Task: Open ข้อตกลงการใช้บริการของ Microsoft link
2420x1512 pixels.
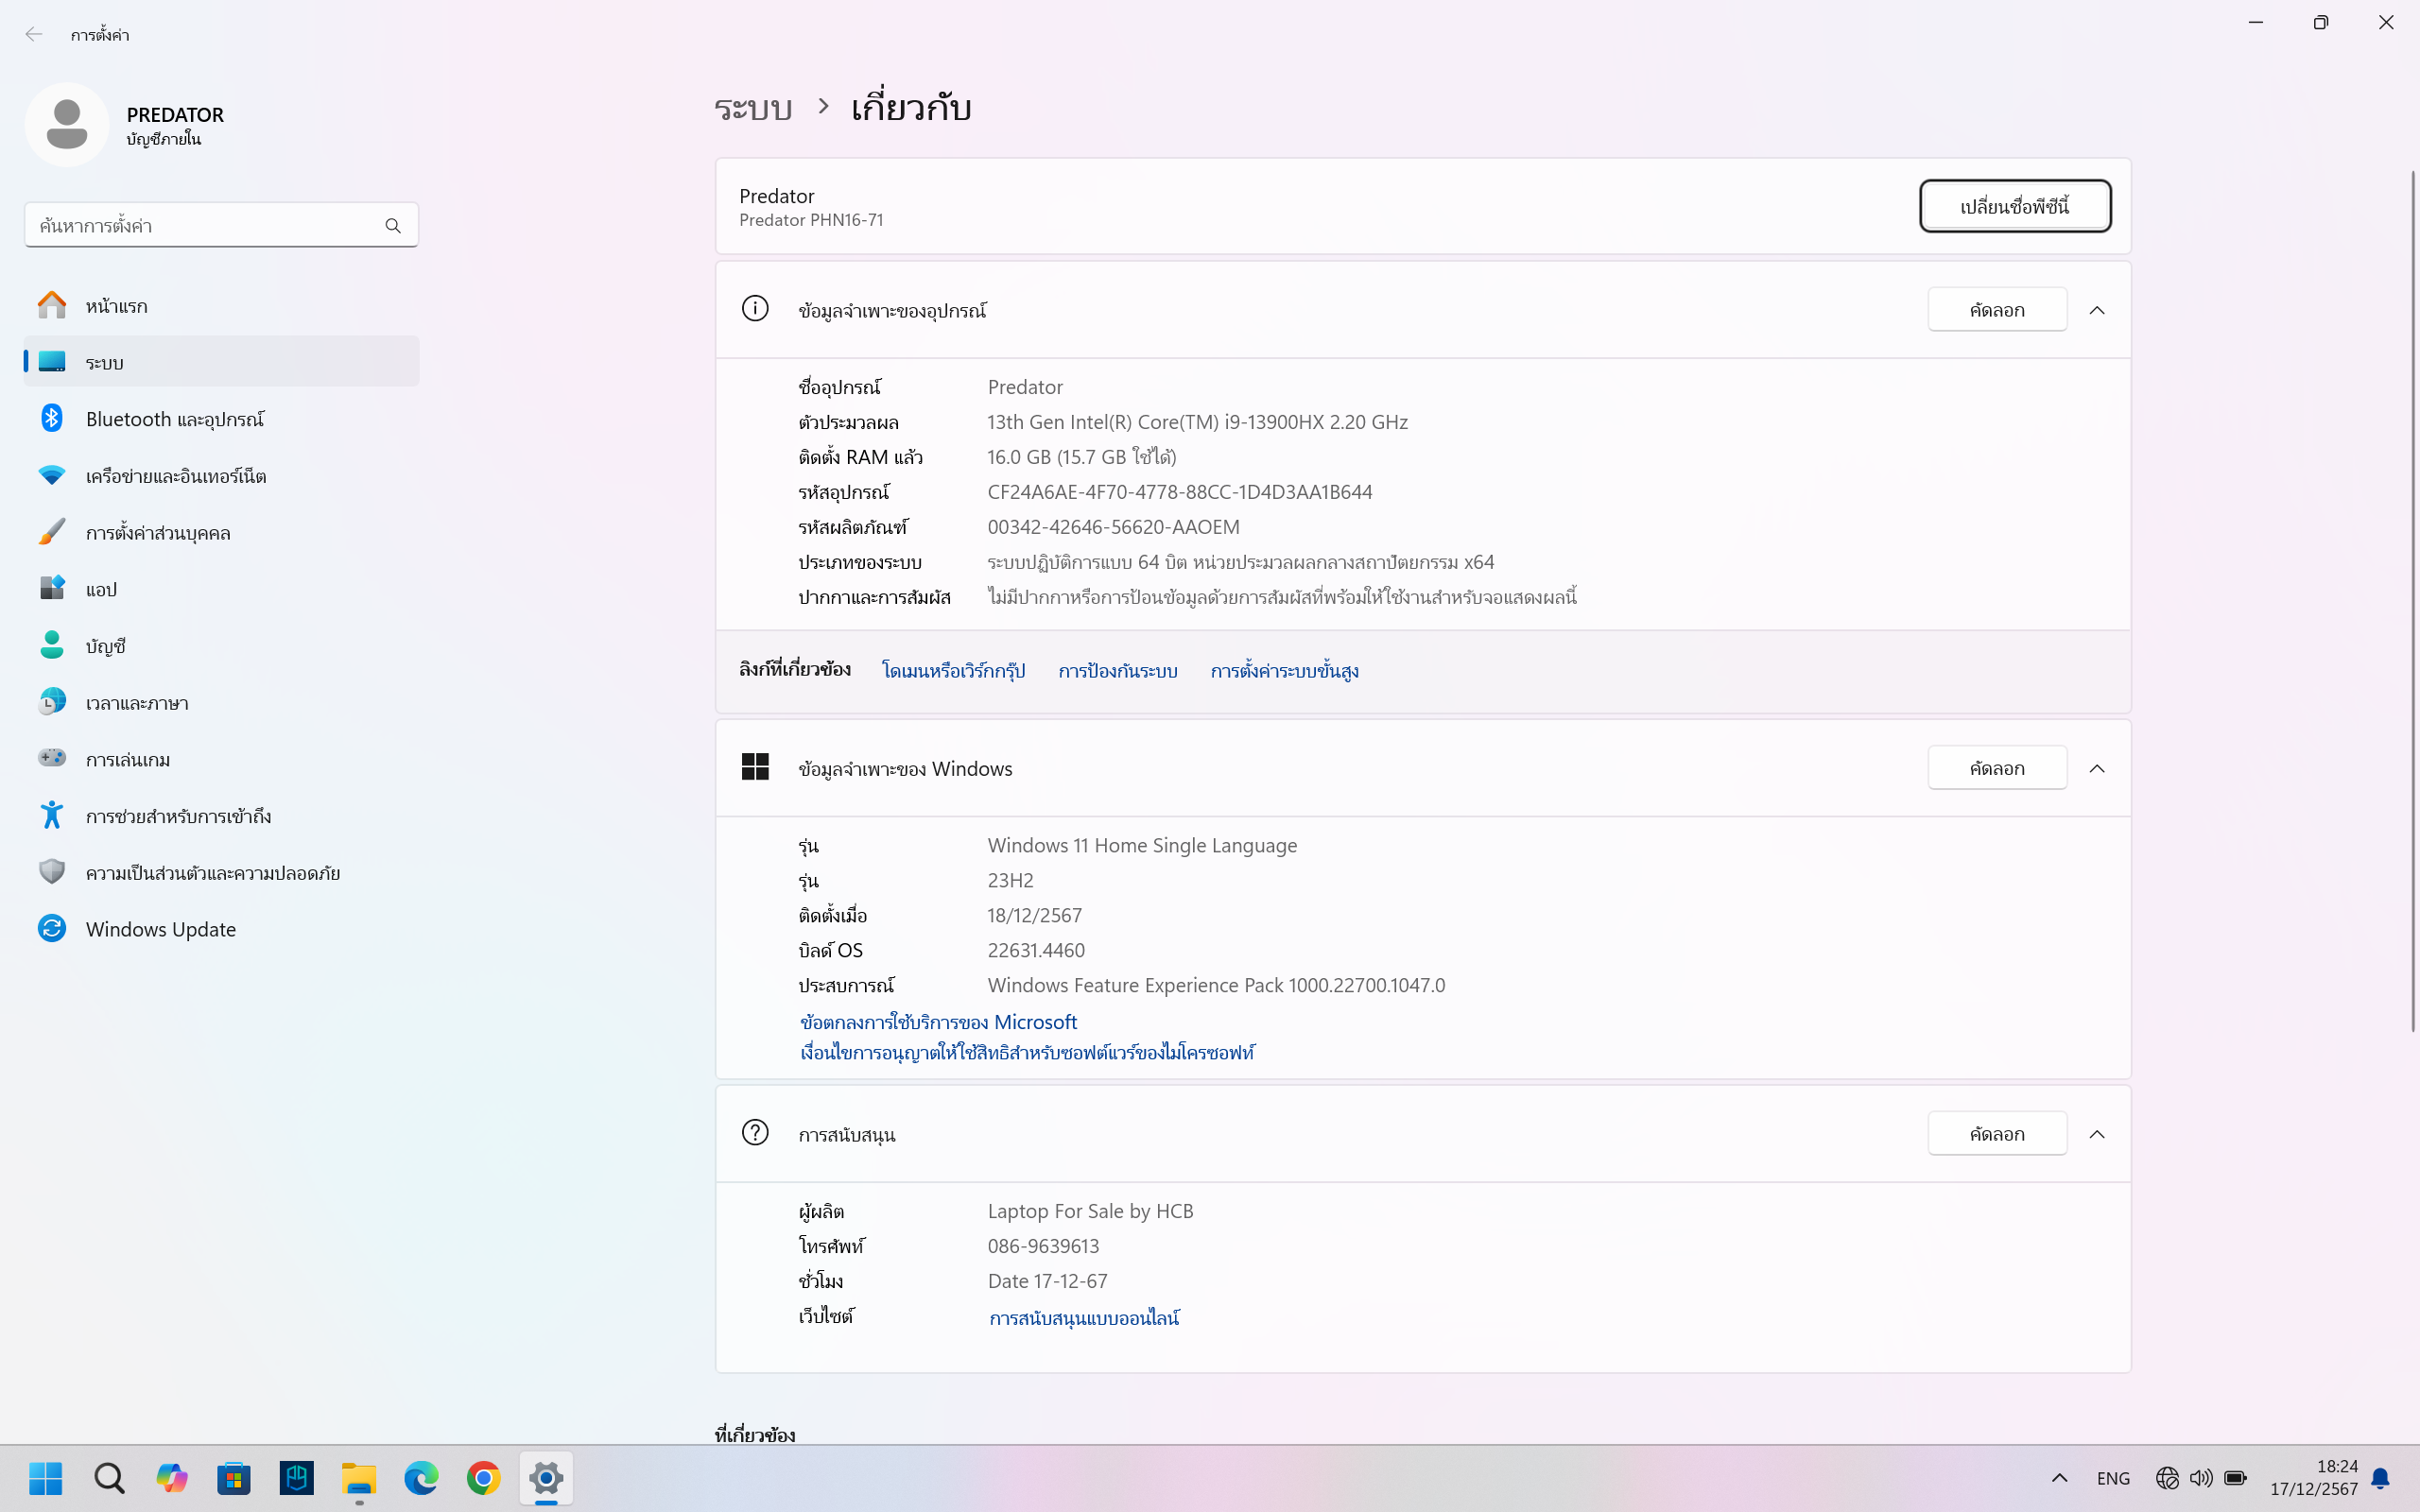Action: (x=938, y=1022)
